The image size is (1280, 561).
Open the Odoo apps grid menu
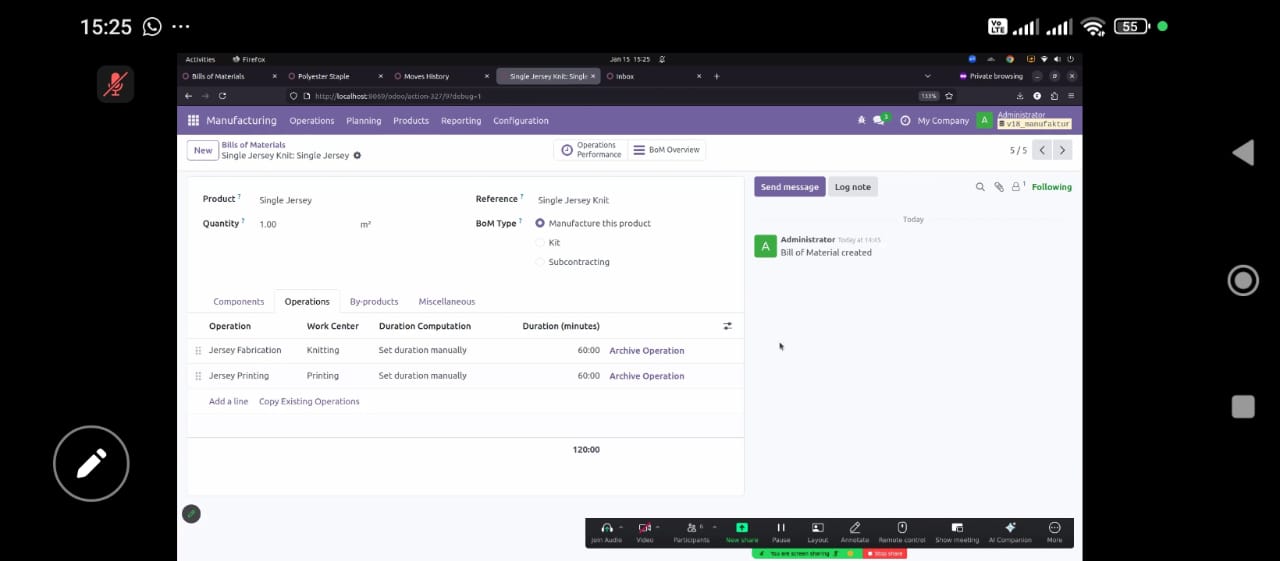click(193, 121)
